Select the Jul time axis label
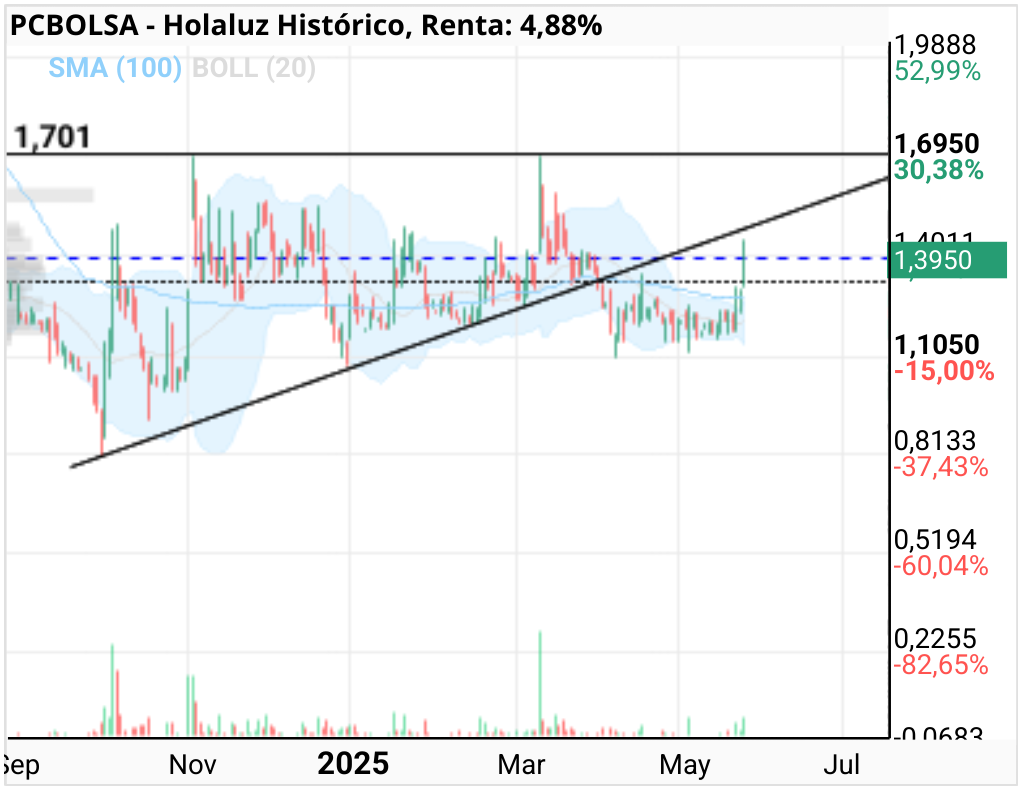Viewport: 1022px width, 790px height. pos(842,765)
